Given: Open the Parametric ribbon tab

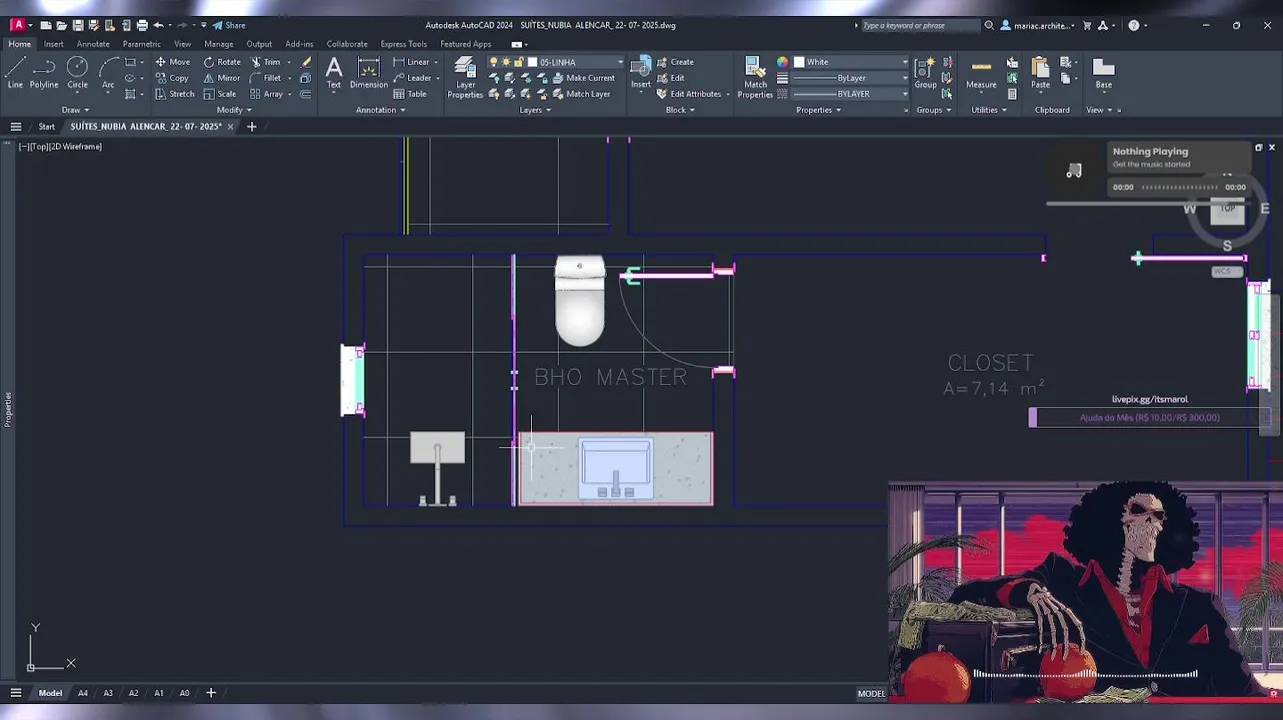Looking at the screenshot, I should (141, 44).
